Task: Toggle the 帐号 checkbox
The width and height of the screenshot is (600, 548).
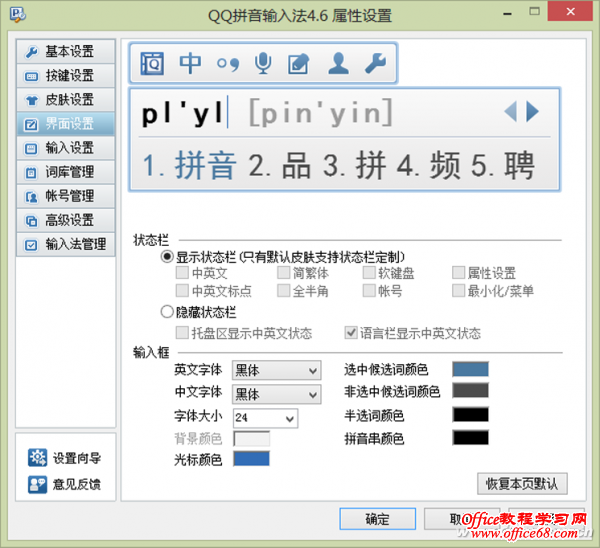Action: point(369,291)
